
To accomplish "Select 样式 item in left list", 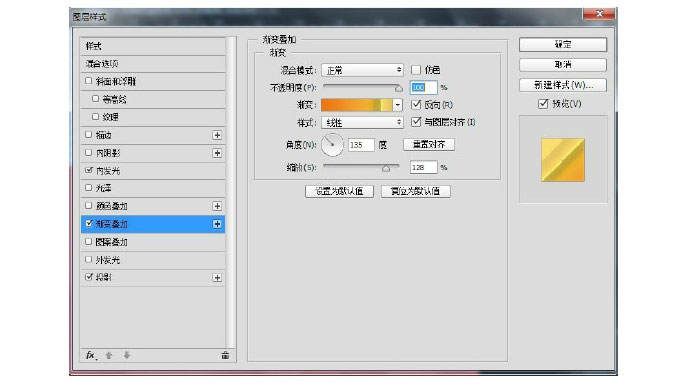I will coord(153,46).
